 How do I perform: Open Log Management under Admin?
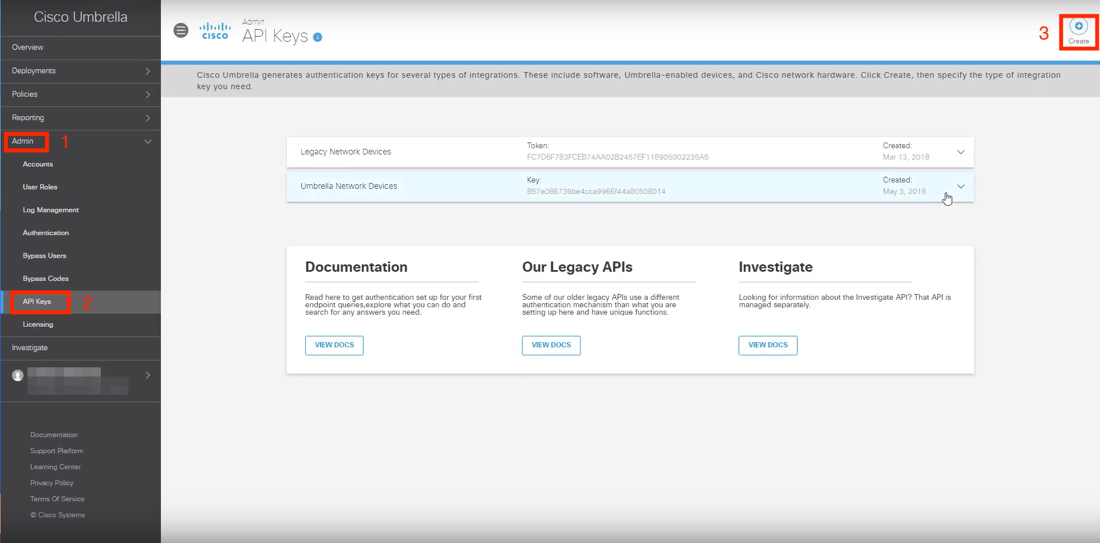click(x=51, y=210)
